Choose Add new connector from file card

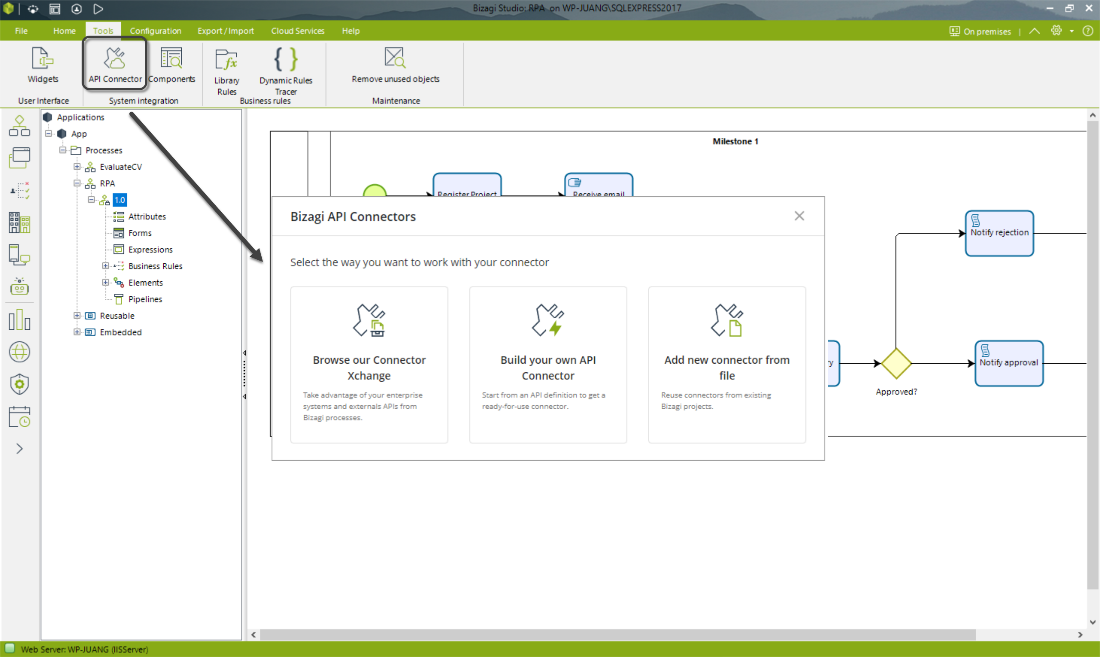click(727, 365)
